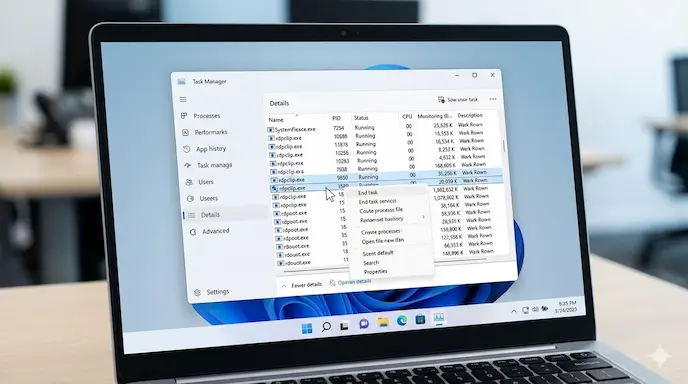Sort by the Status column header
Image resolution: width=688 pixels, height=384 pixels.
click(x=361, y=118)
